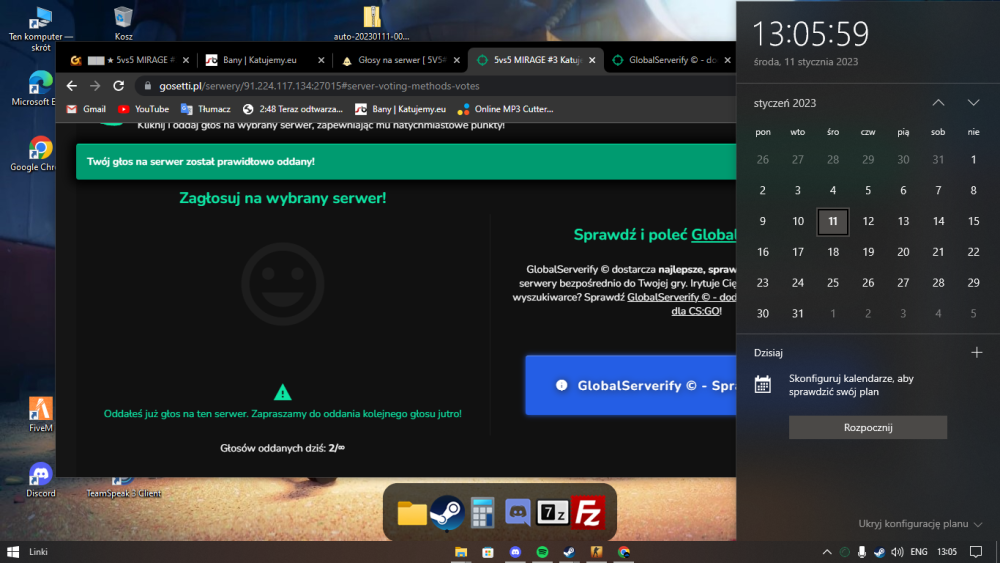The image size is (1000, 563).
Task: Click the Steam system tray icon
Action: (879, 552)
